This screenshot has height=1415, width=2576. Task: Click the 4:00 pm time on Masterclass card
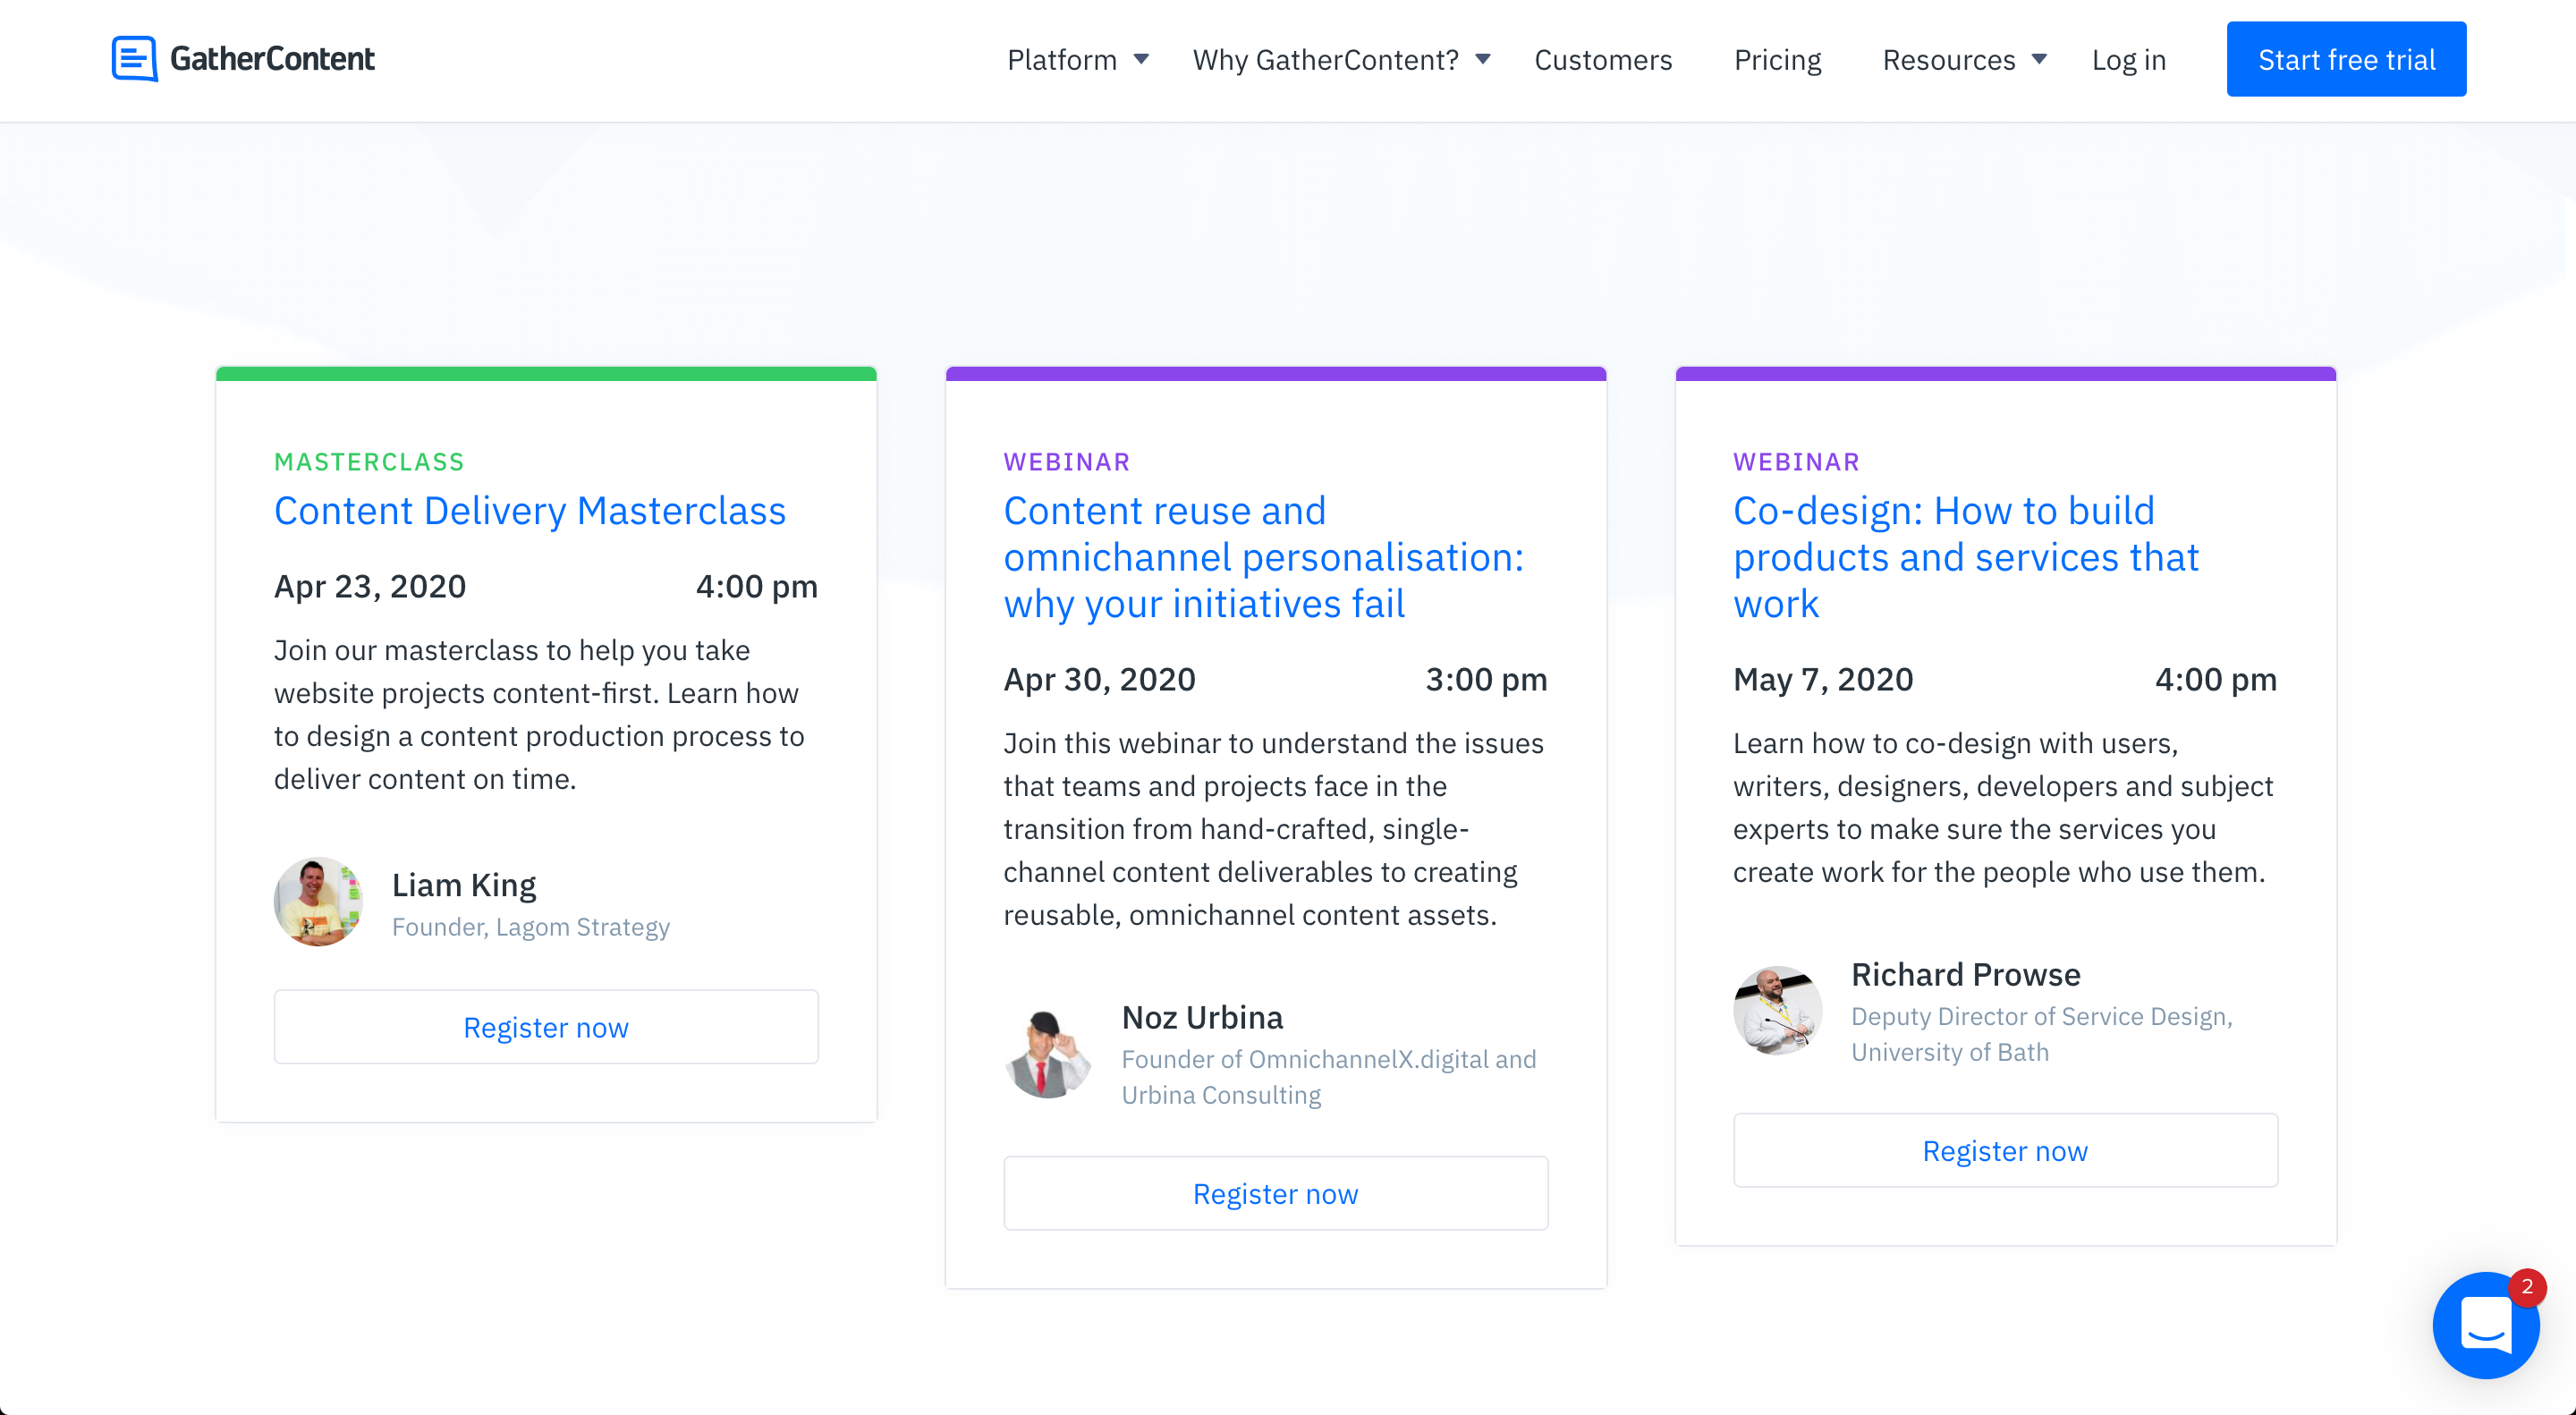[757, 586]
